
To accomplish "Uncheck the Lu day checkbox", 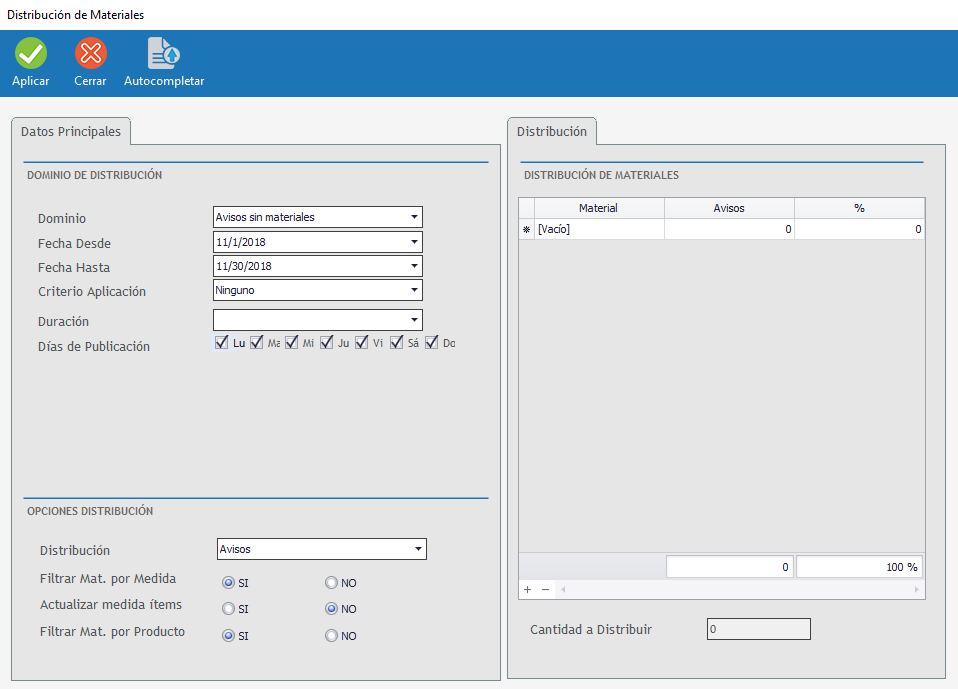I will [x=222, y=343].
